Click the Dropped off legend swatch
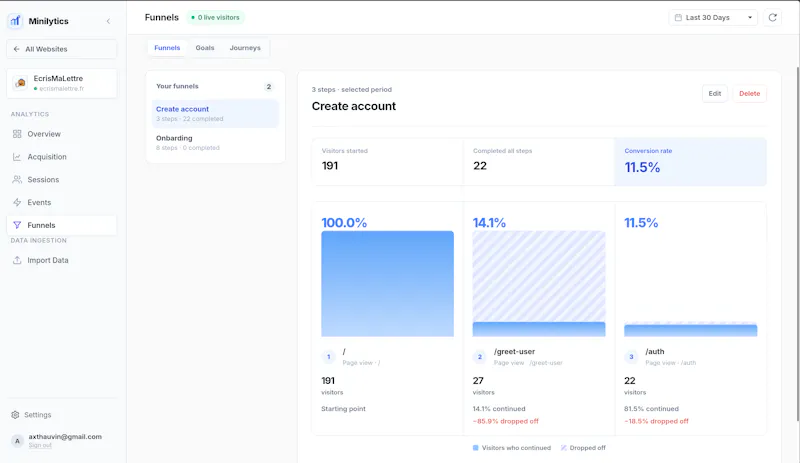This screenshot has width=800, height=463. (x=563, y=448)
